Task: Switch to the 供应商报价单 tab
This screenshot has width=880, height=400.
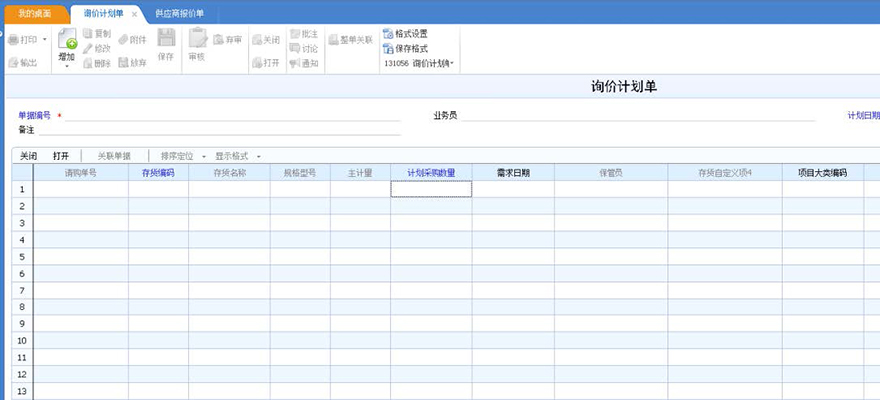Action: click(180, 13)
